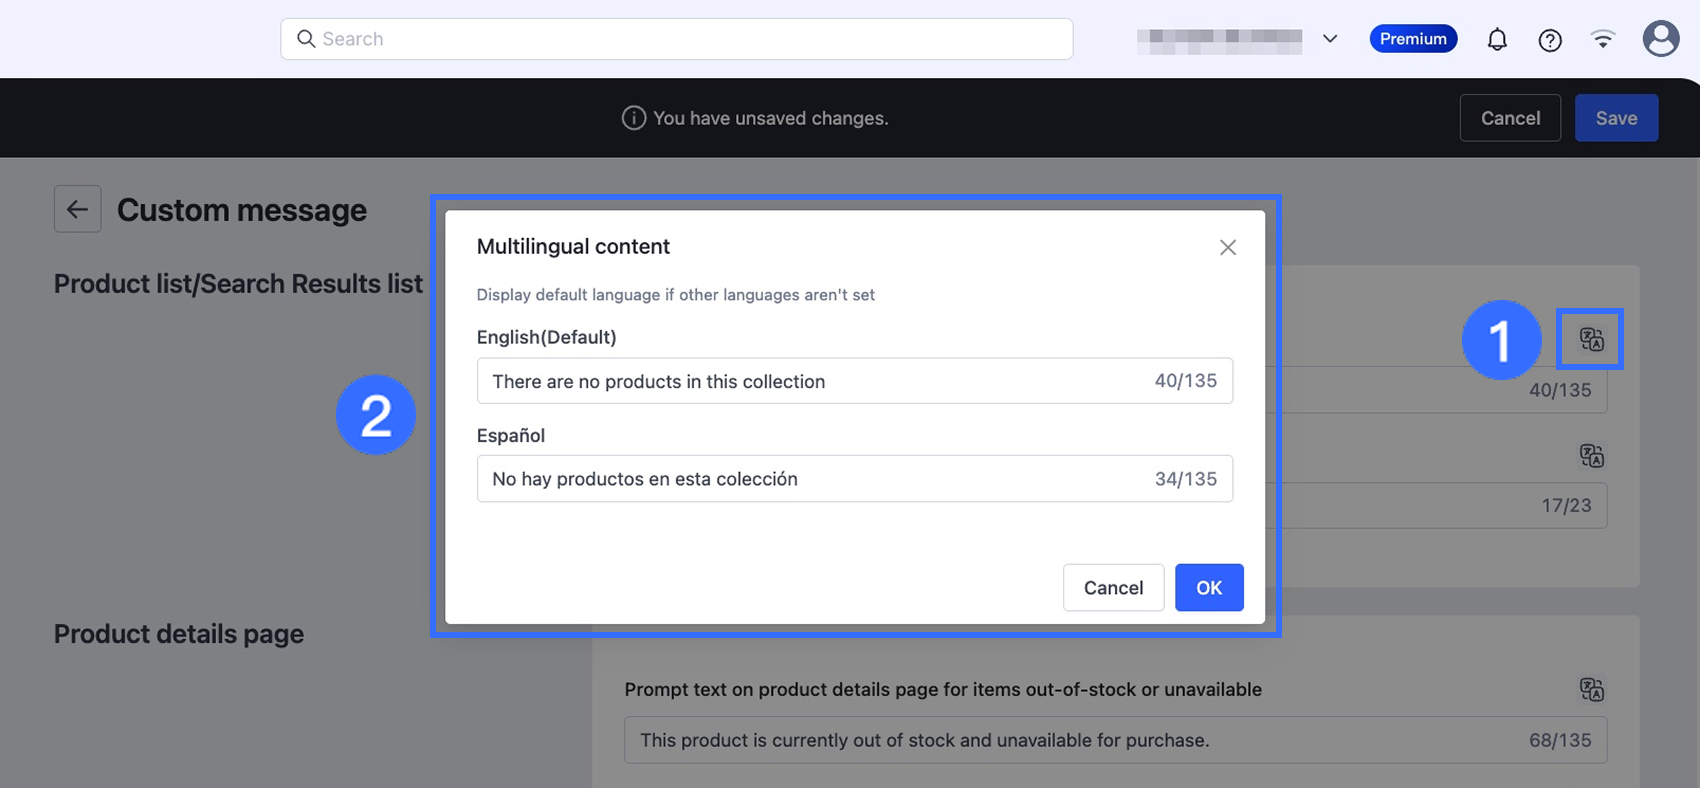Screen dimensions: 1700x788
Task: Click the notification bell icon
Action: pos(1497,39)
